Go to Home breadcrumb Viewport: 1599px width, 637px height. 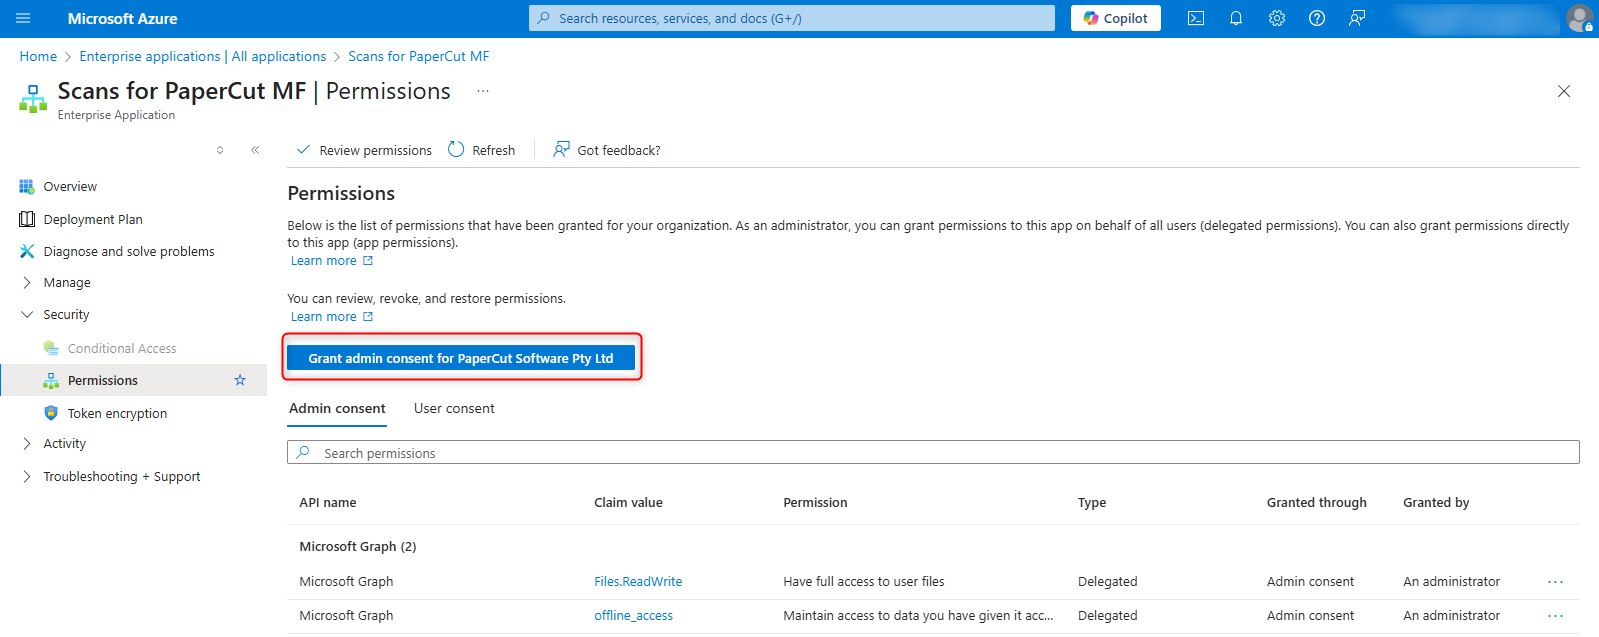(38, 57)
